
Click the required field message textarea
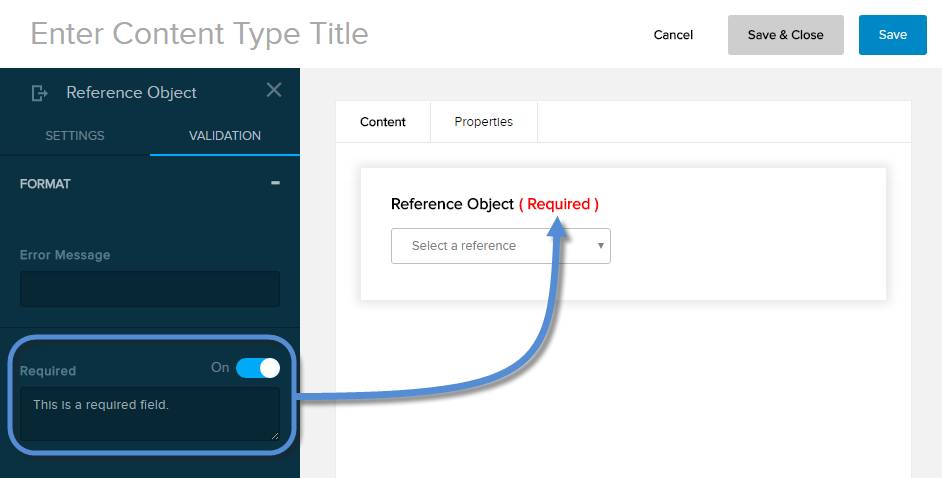[150, 413]
